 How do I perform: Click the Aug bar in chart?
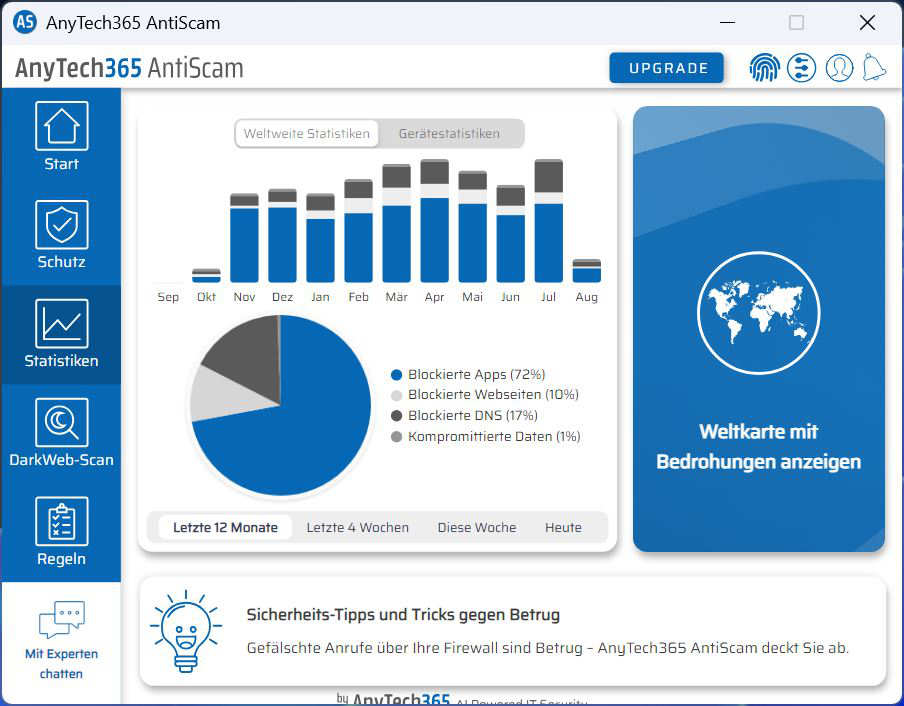[587, 271]
